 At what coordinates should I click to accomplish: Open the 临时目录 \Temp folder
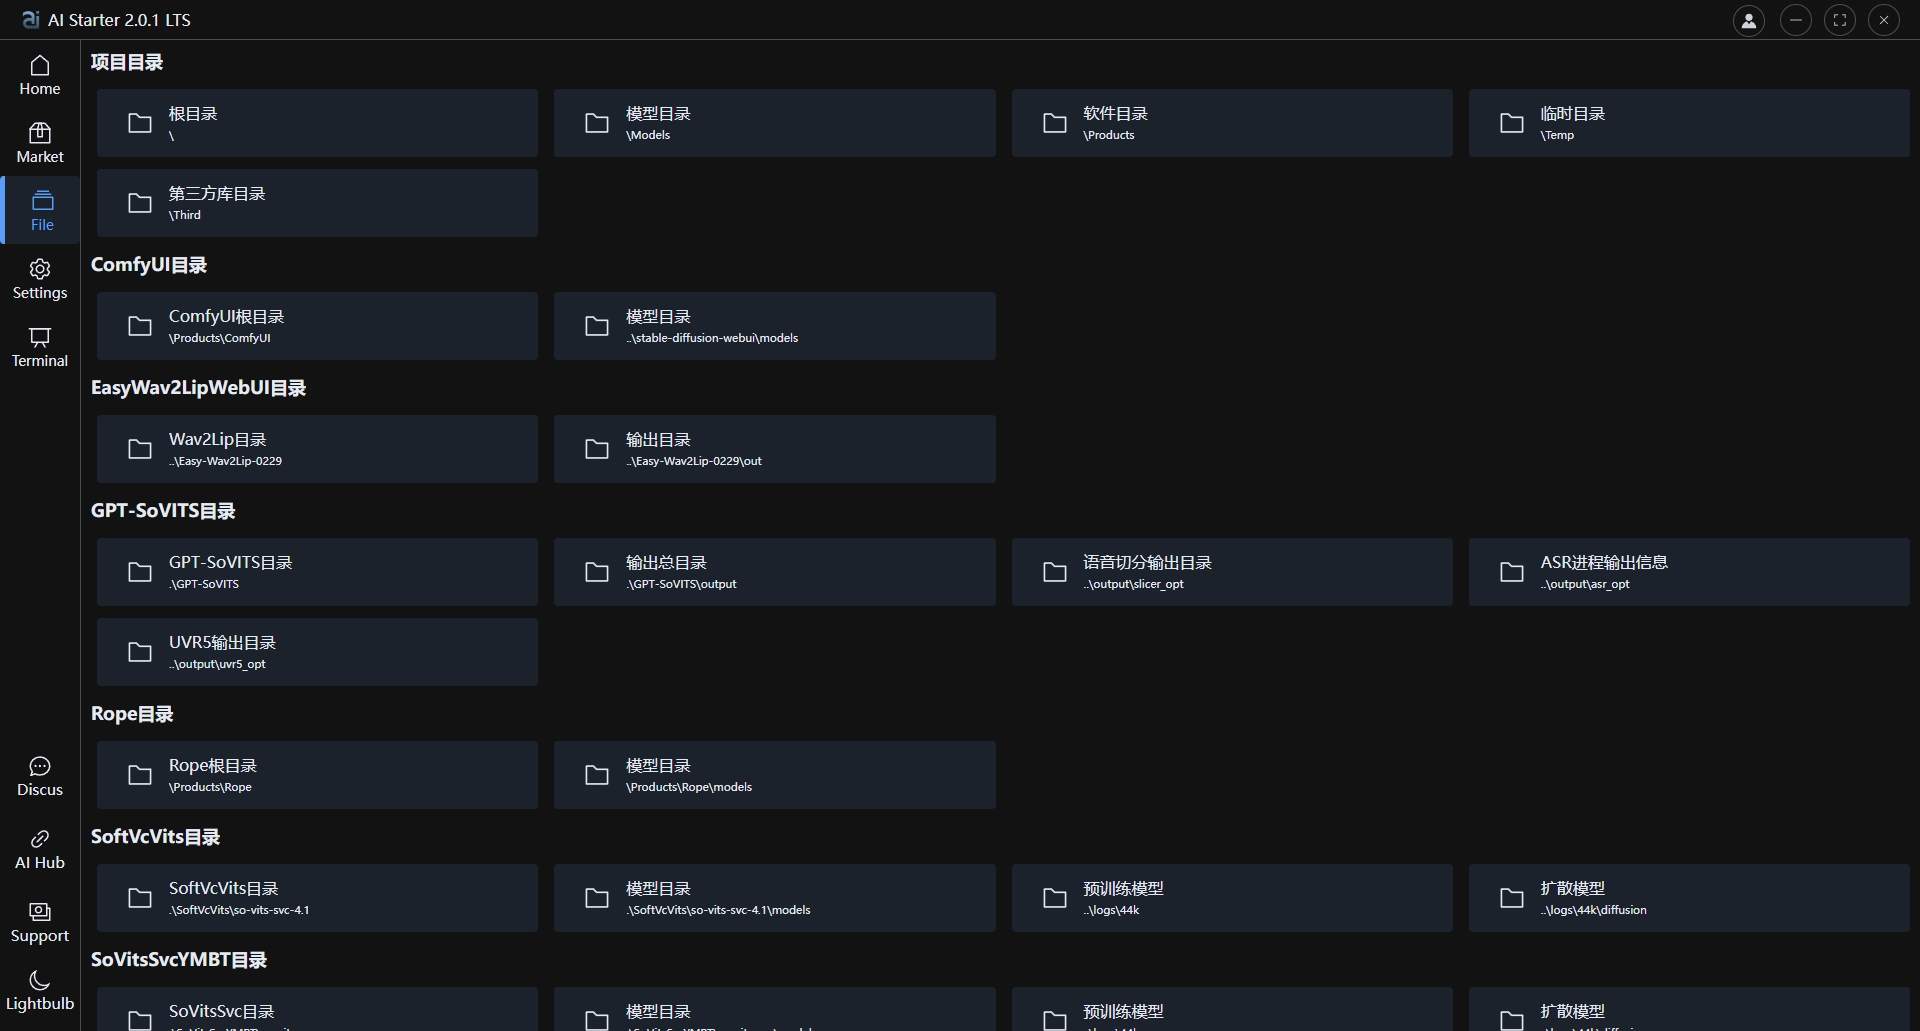point(1688,123)
